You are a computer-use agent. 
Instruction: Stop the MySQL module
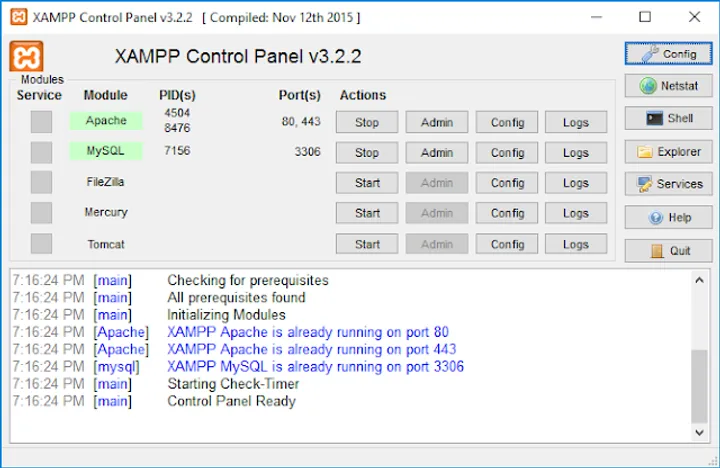click(367, 152)
